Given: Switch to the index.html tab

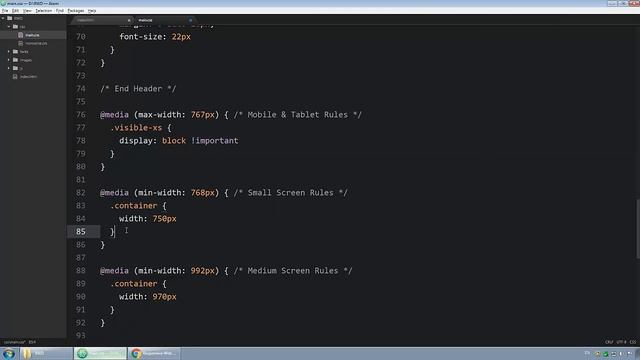Looking at the screenshot, I should pyautogui.click(x=102, y=20).
